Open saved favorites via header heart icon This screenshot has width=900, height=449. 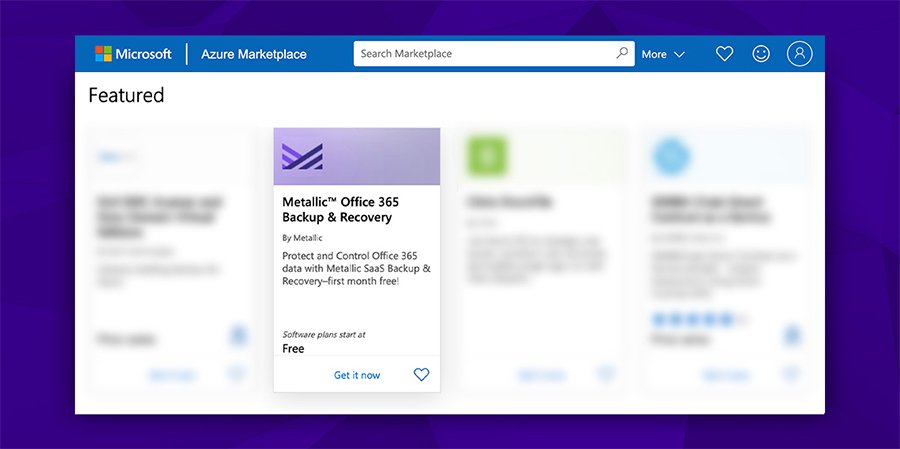tap(725, 54)
